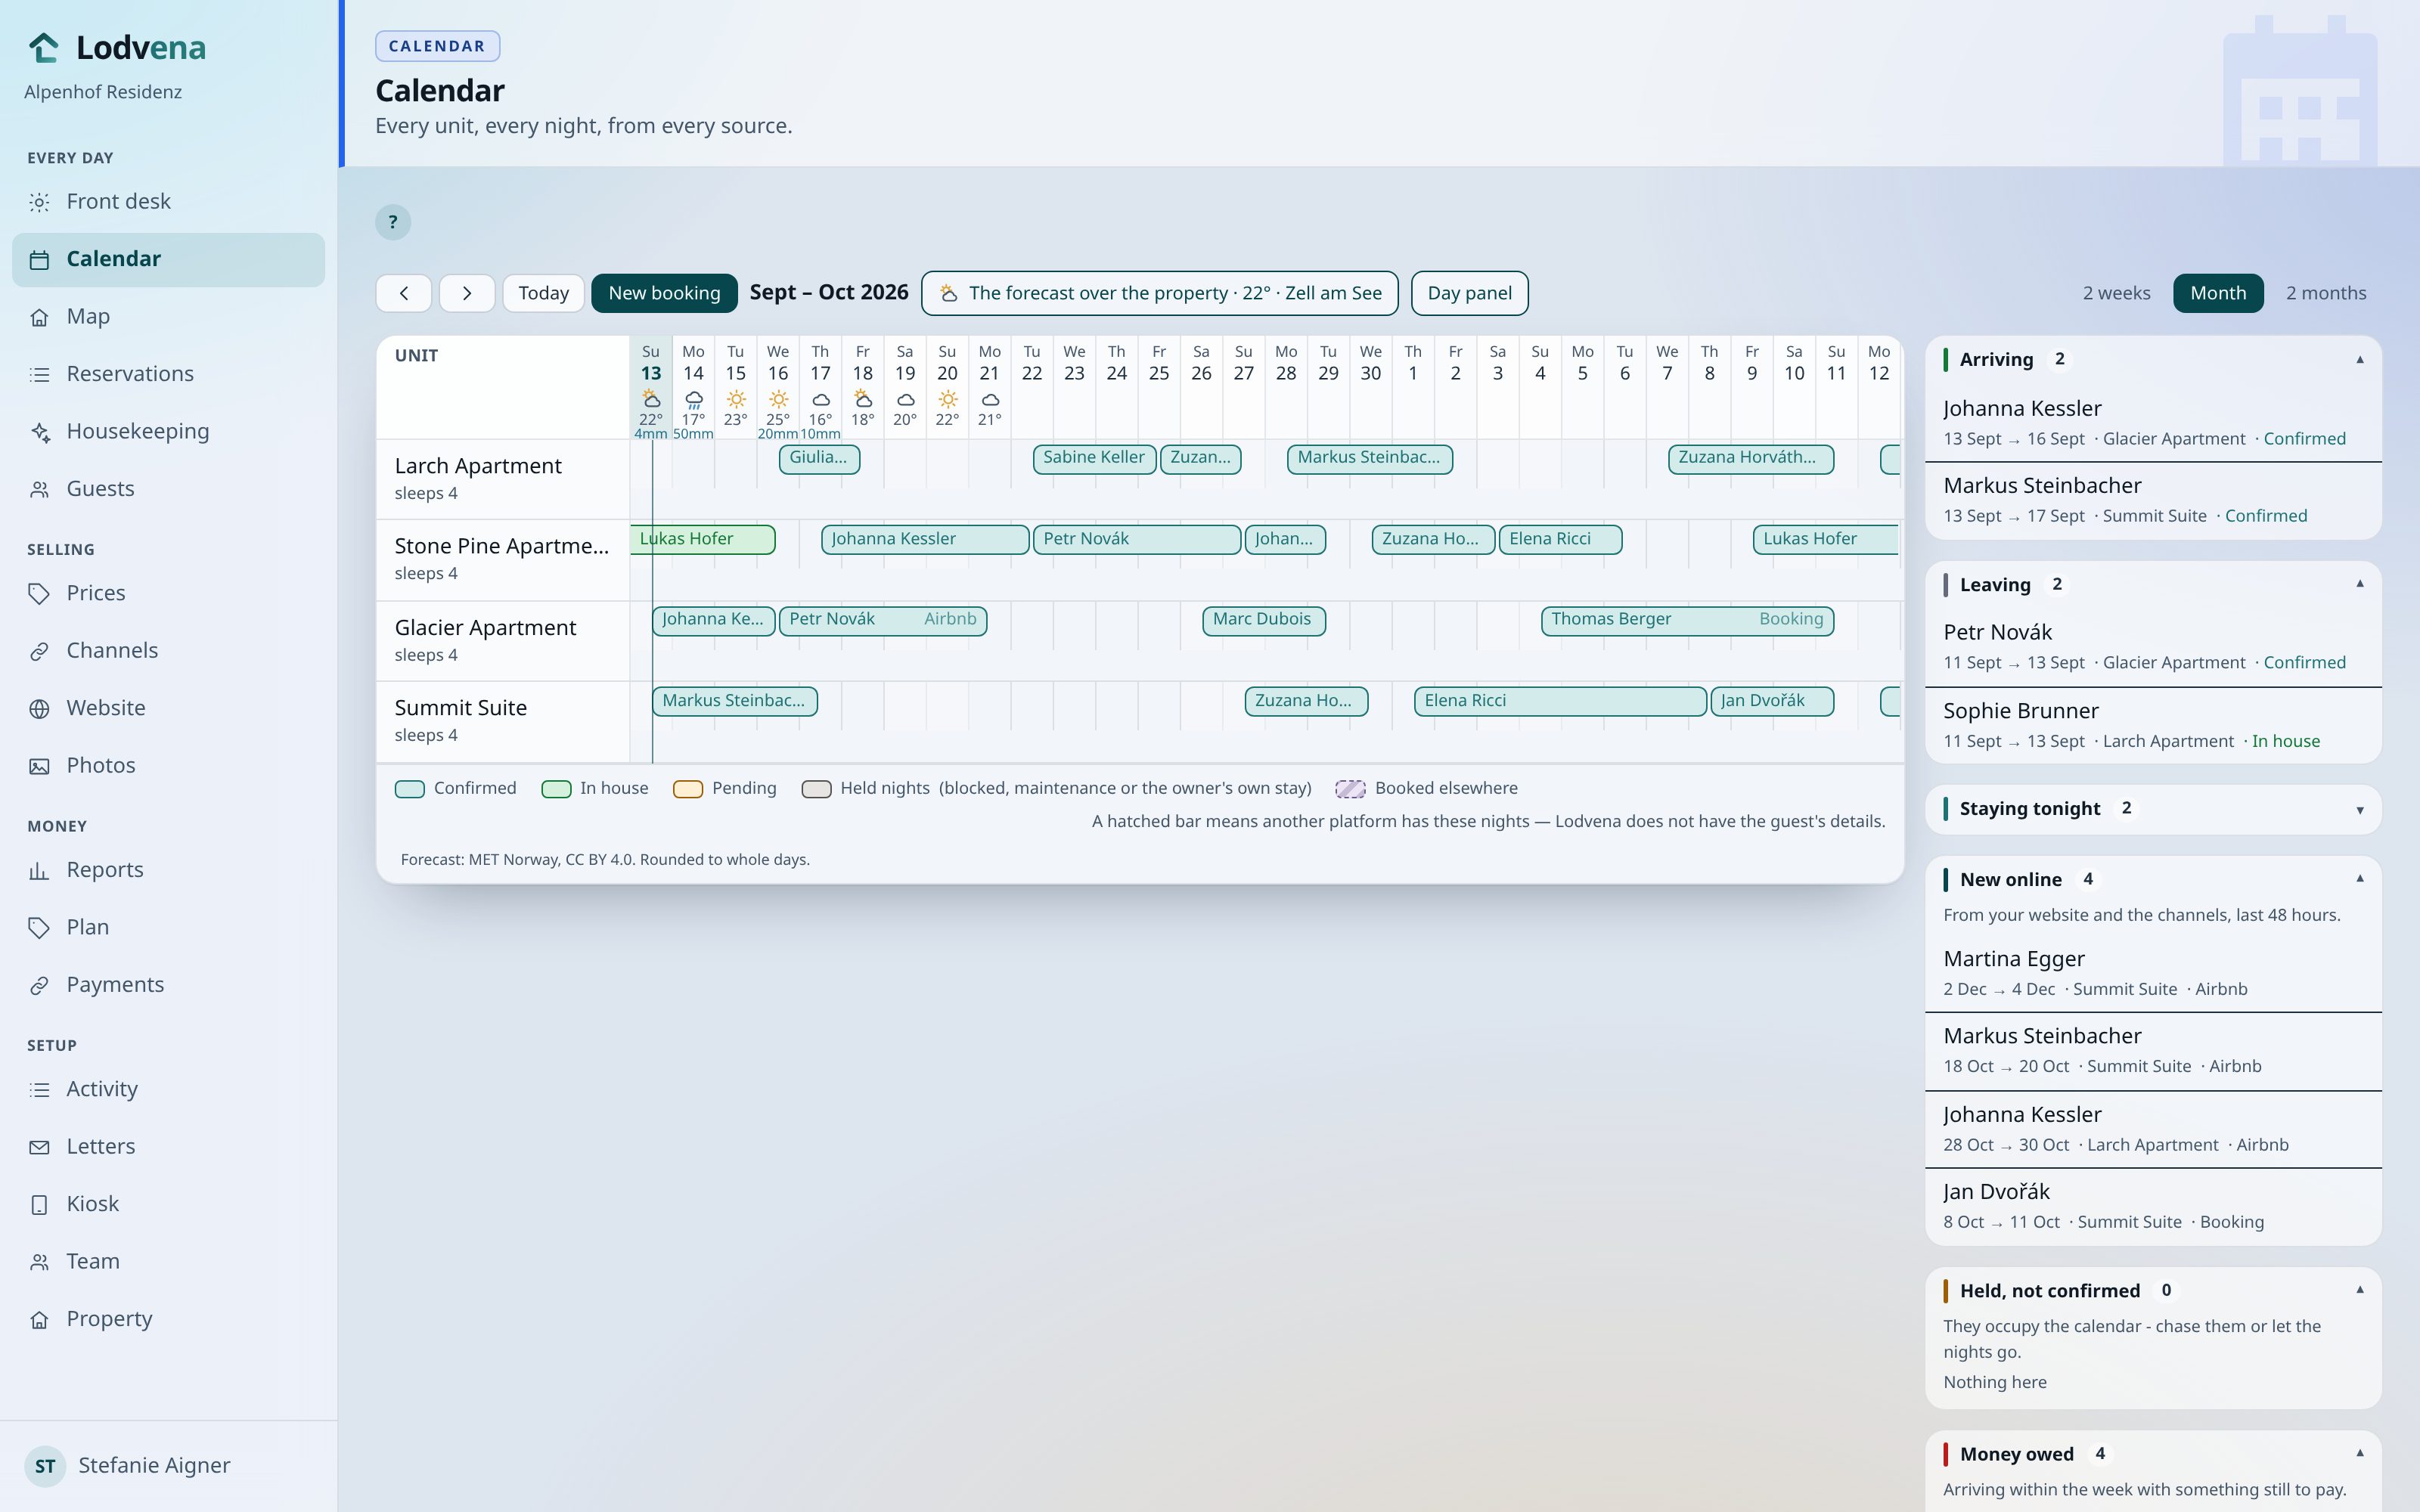Switch calendar view to 2 months
2420x1512 pixels.
2326,293
